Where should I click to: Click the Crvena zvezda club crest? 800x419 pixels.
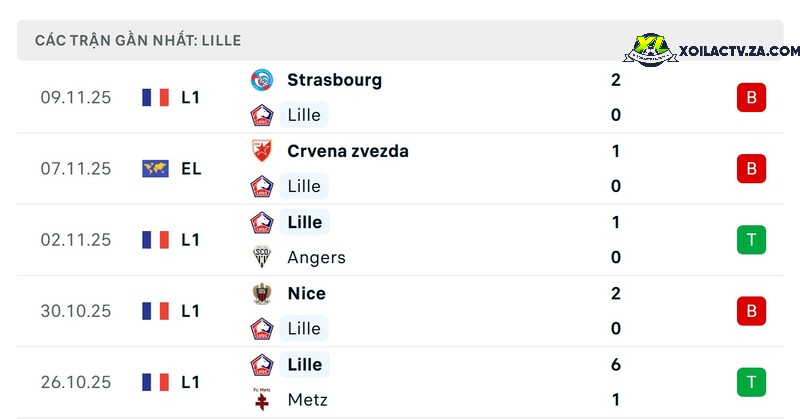(x=262, y=151)
